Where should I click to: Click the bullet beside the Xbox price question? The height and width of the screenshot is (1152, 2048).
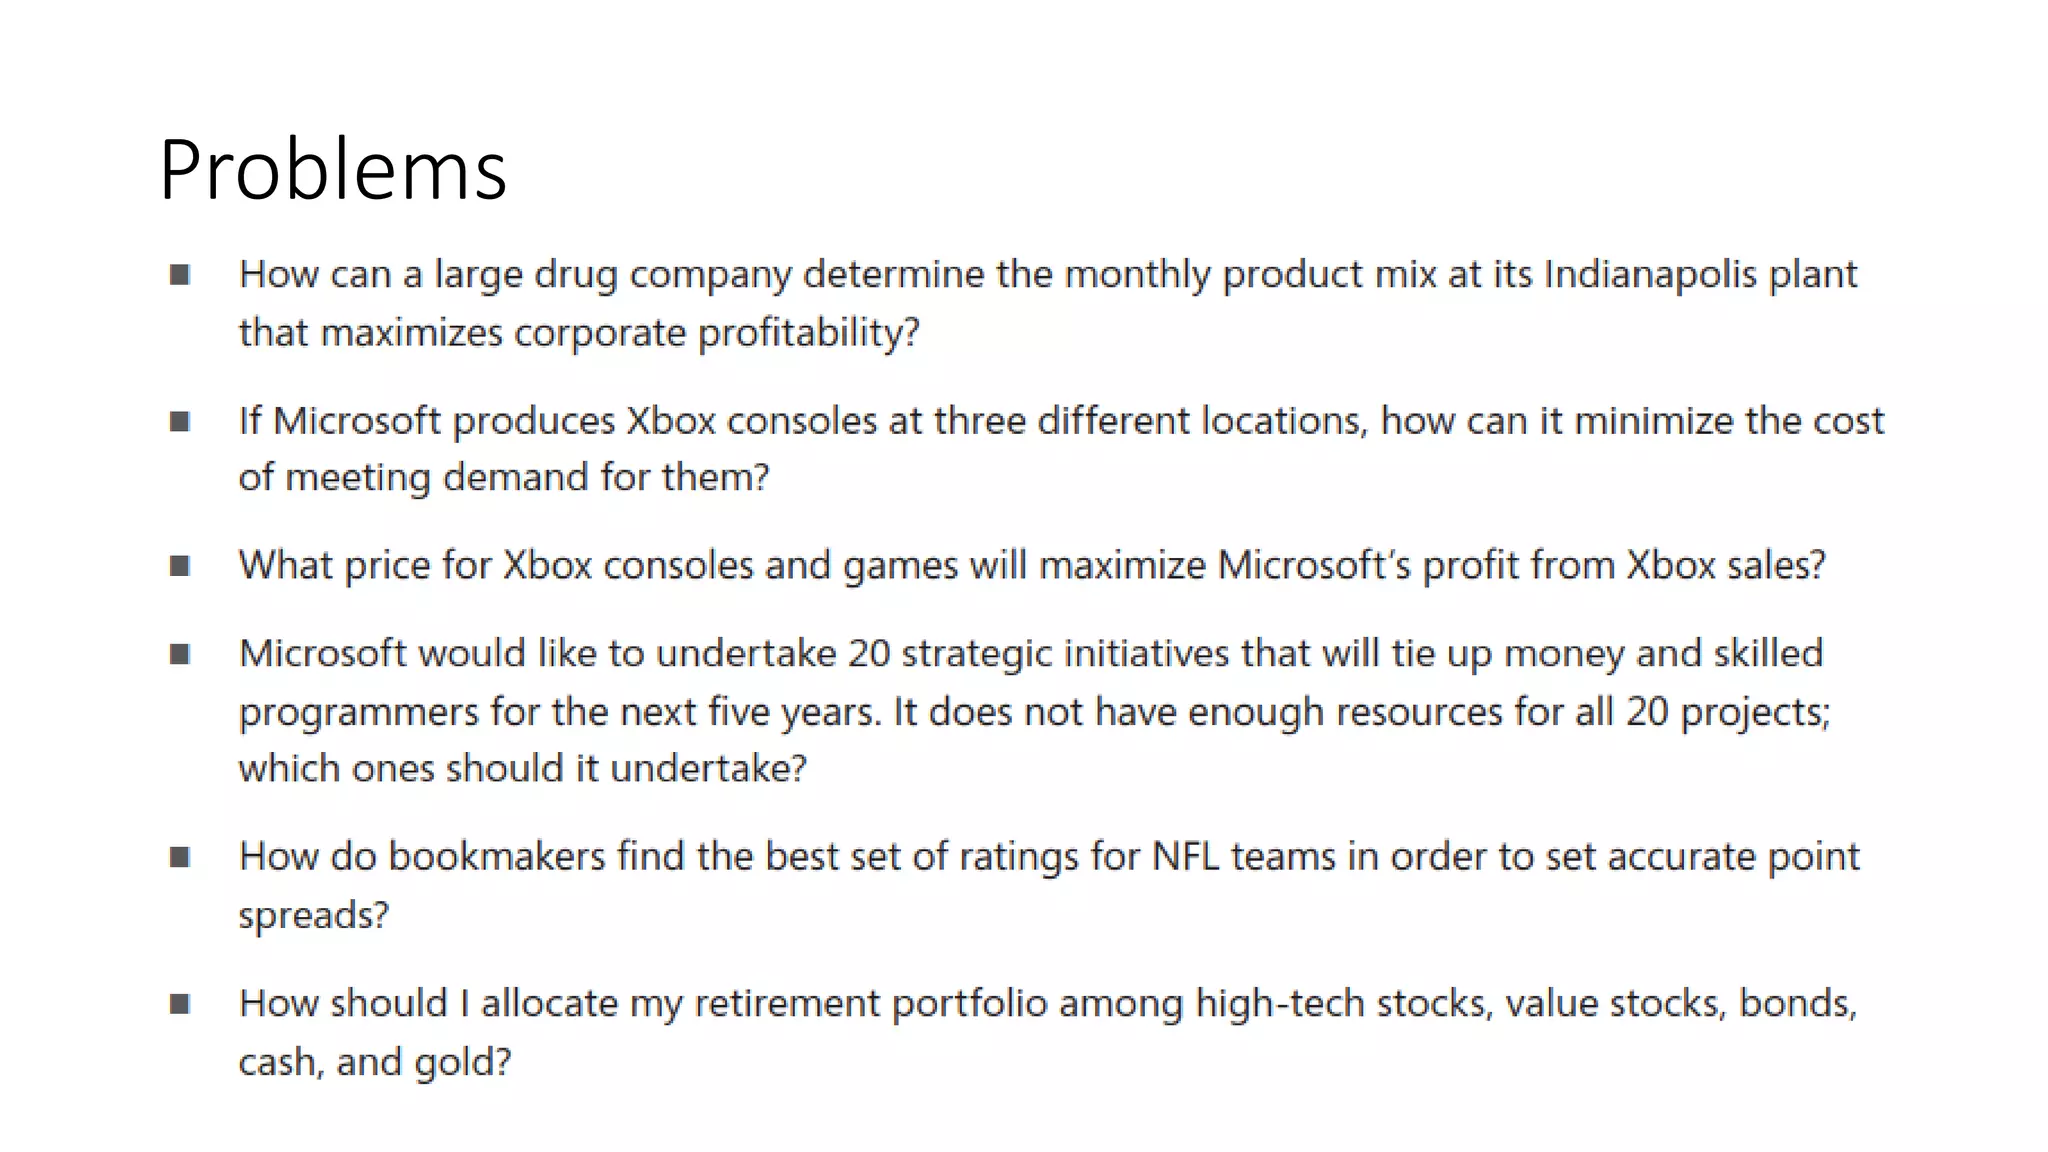click(x=180, y=566)
